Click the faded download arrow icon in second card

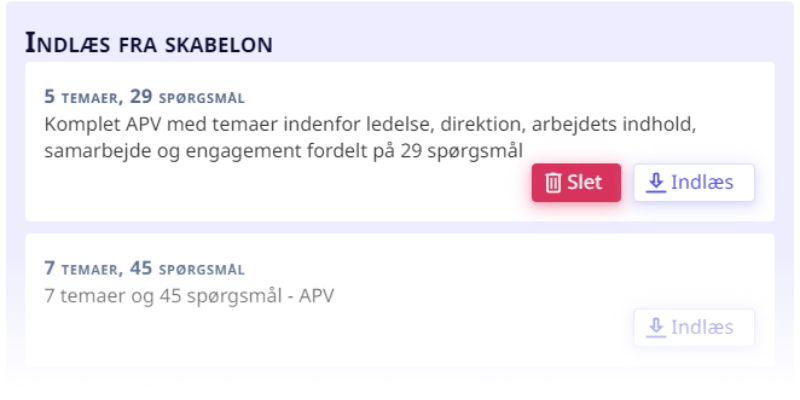point(656,328)
